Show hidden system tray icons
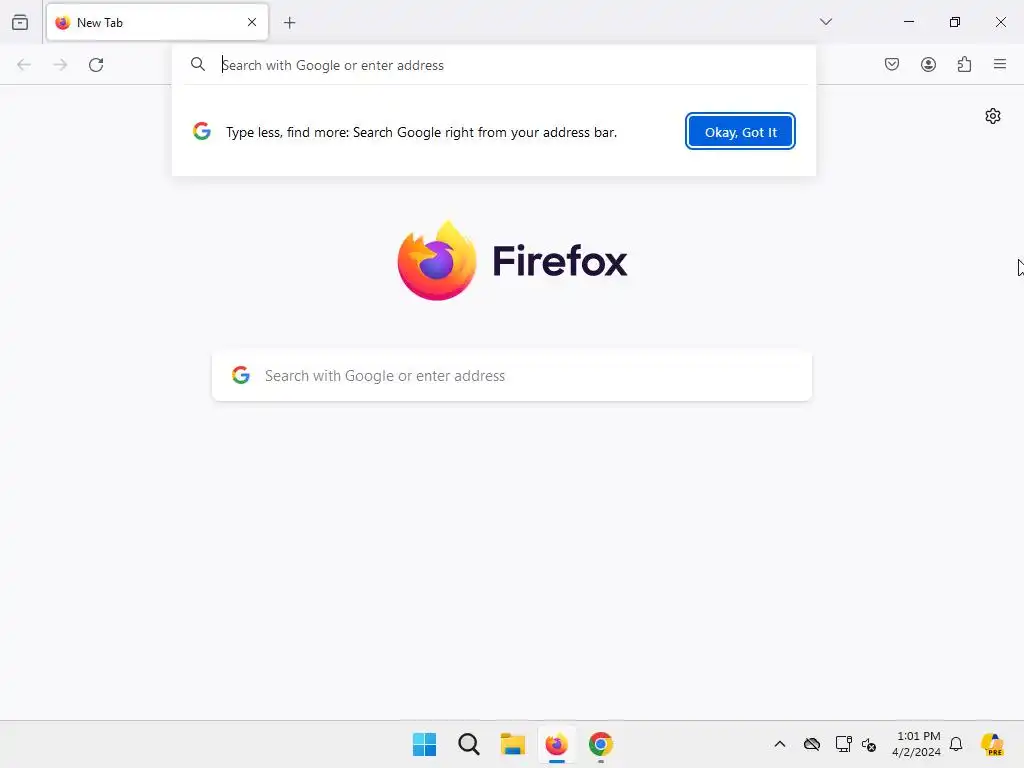Image resolution: width=1024 pixels, height=768 pixels. click(x=780, y=744)
